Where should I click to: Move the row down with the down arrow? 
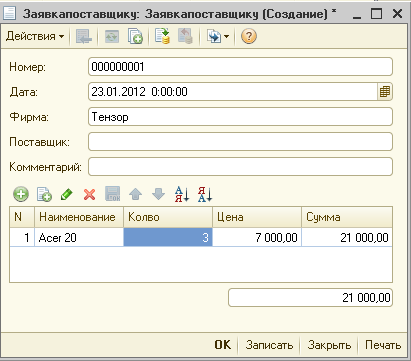click(x=158, y=194)
